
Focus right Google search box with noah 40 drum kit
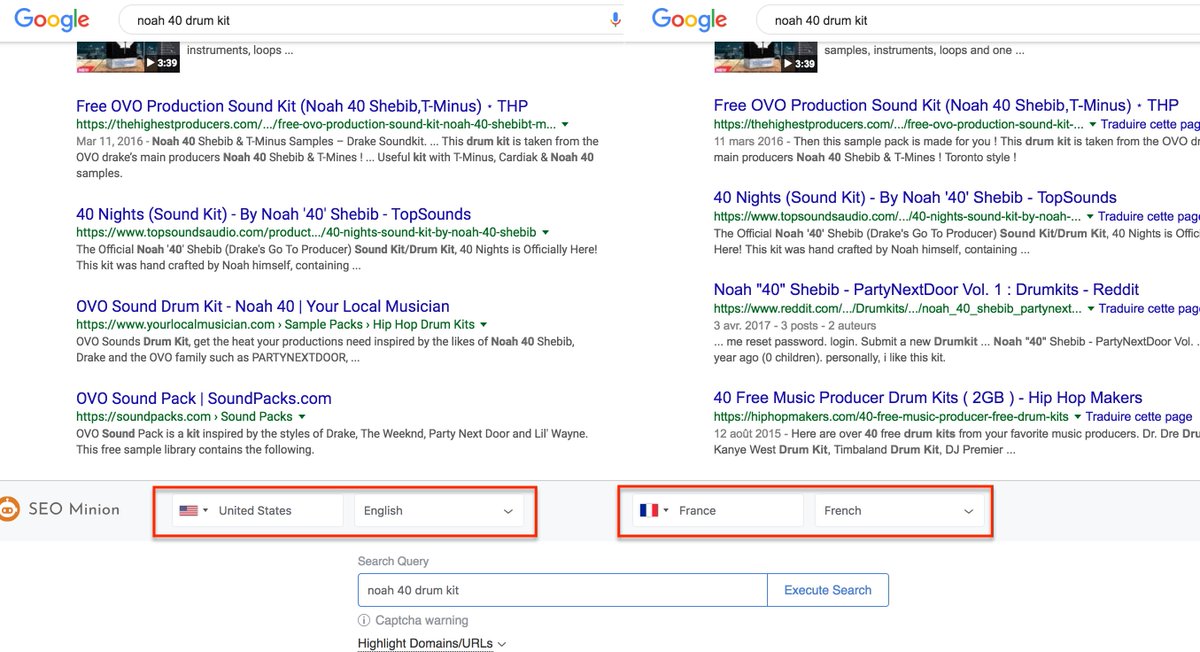pos(977,20)
